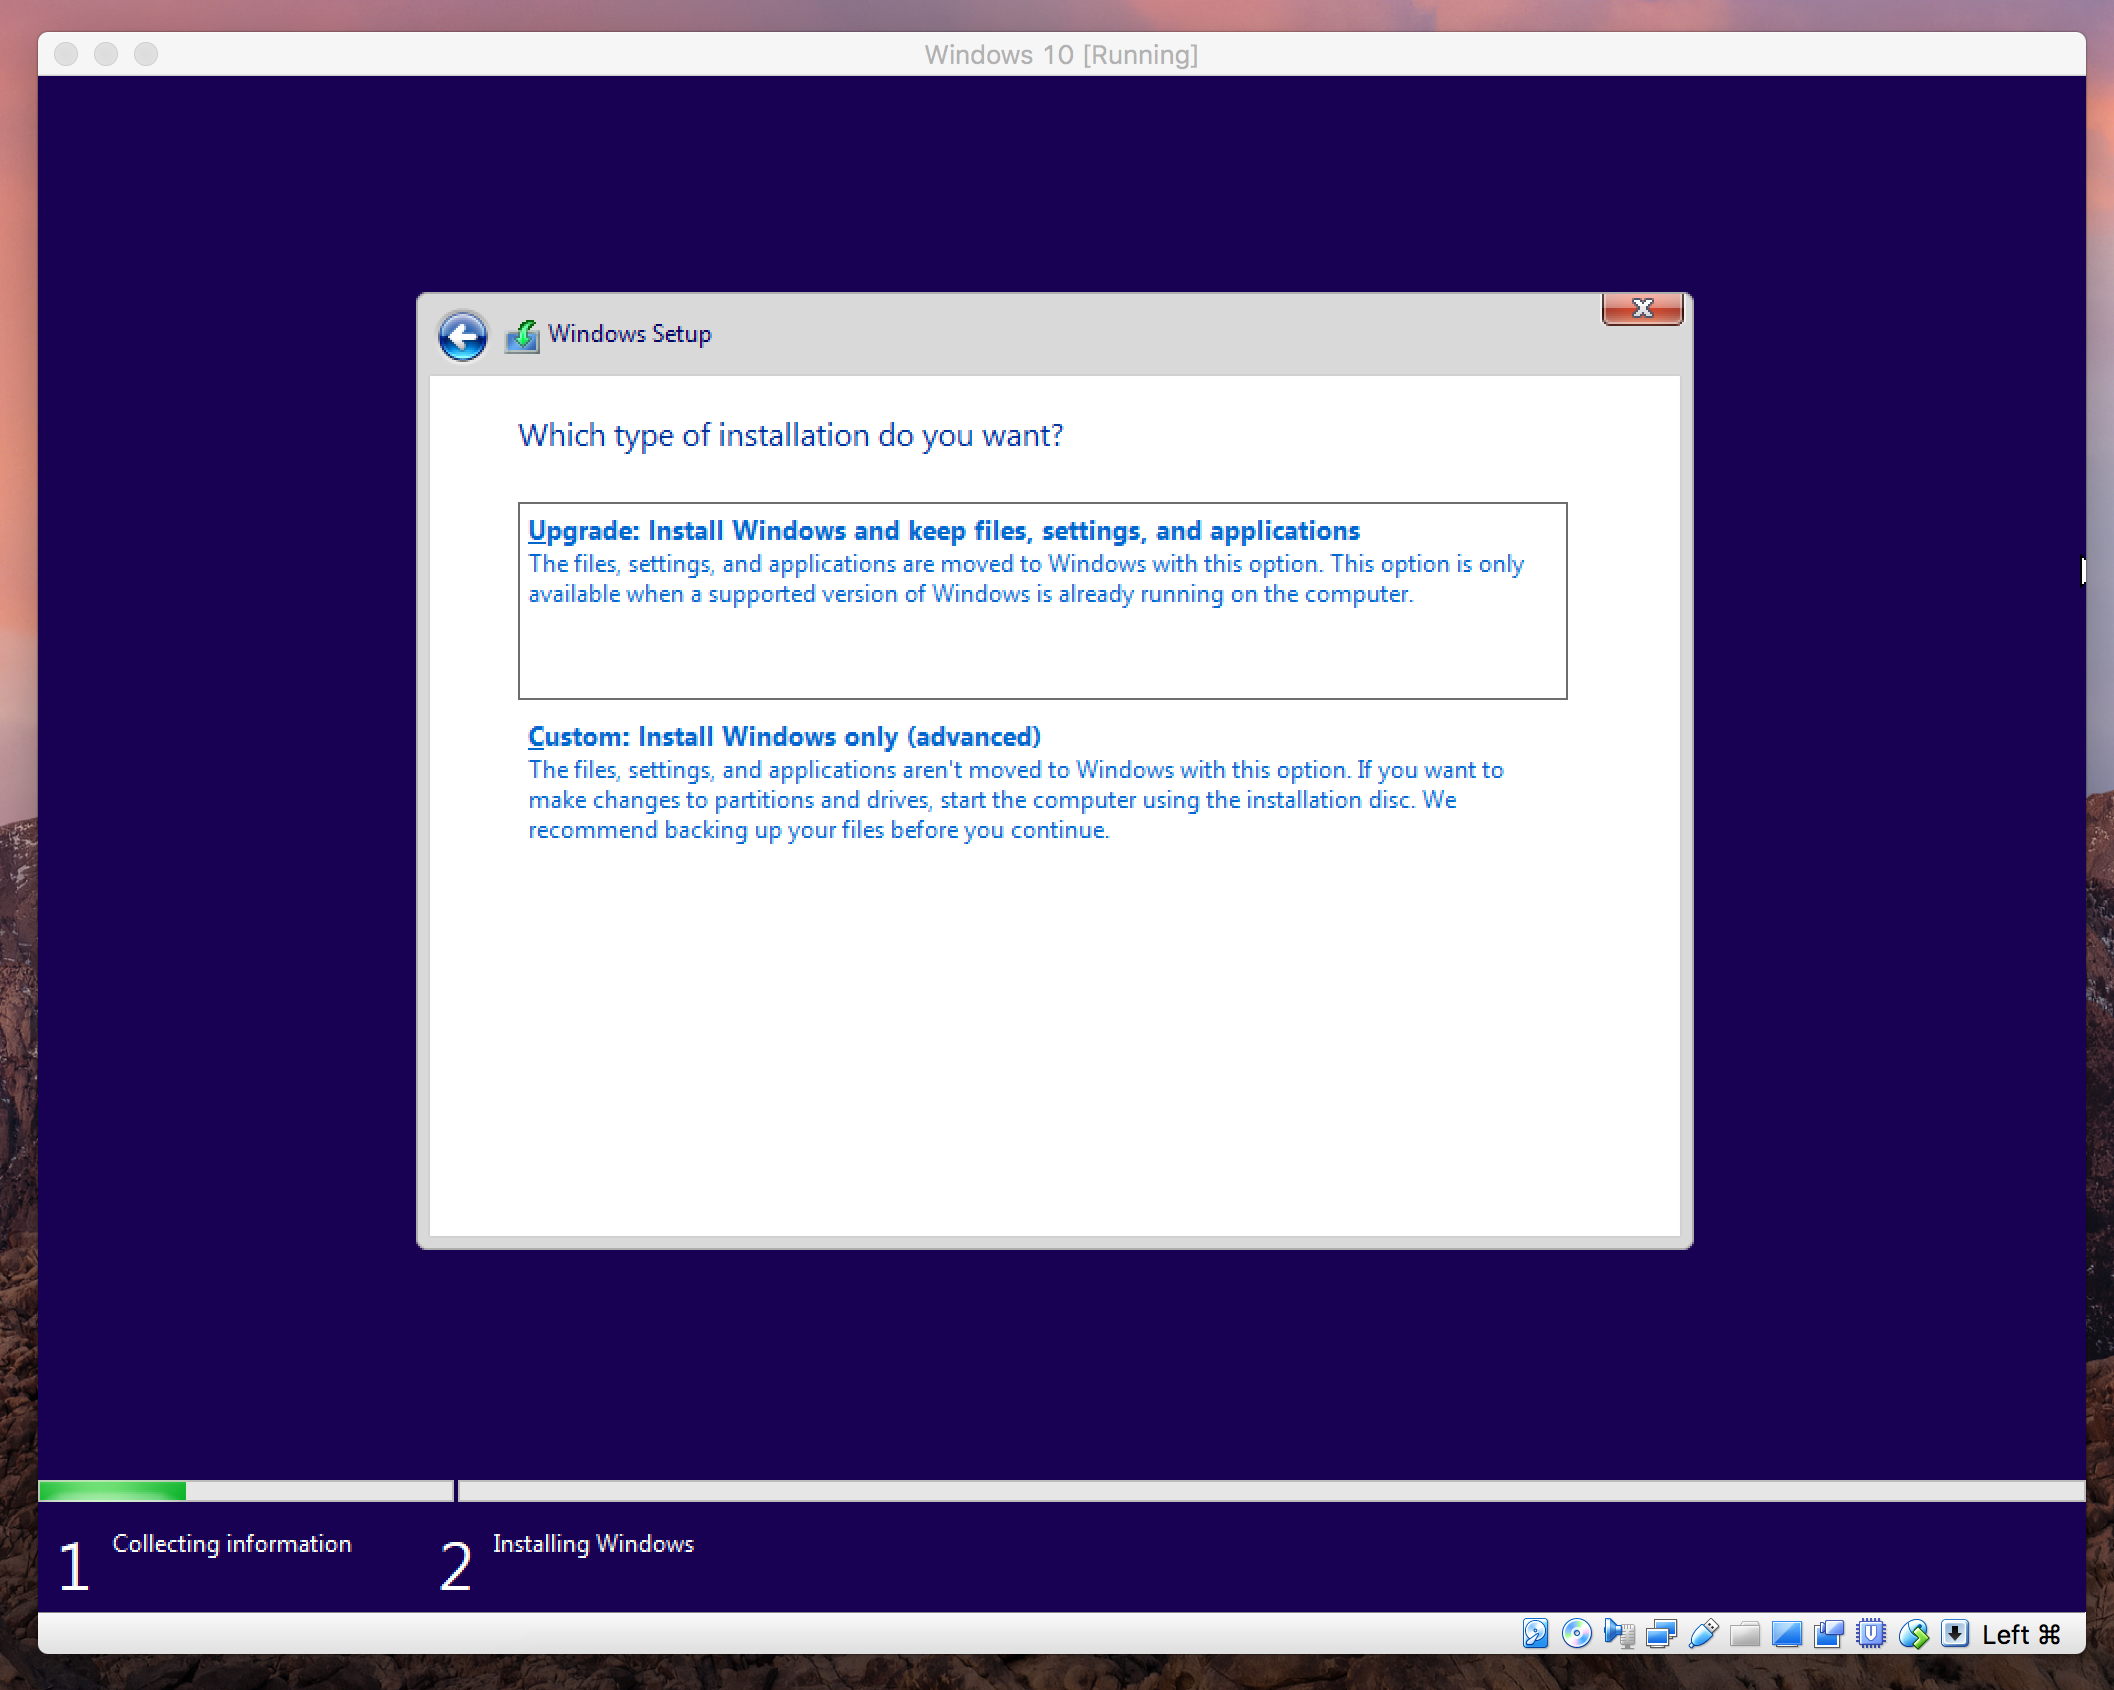
Task: Click the mouse integration indicator
Action: [1913, 1634]
